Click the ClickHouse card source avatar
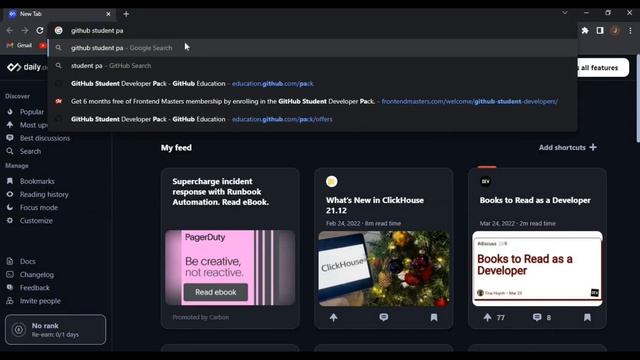This screenshot has width=640, height=360. click(331, 181)
